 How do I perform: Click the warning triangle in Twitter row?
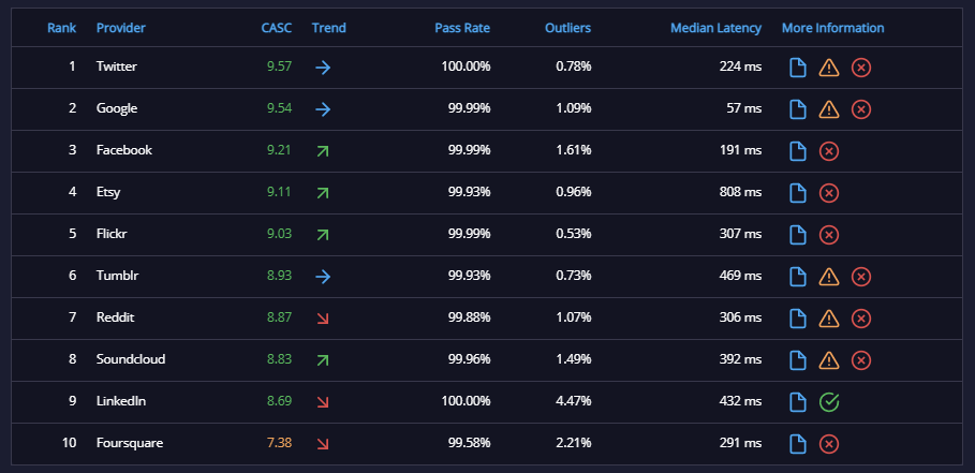829,67
